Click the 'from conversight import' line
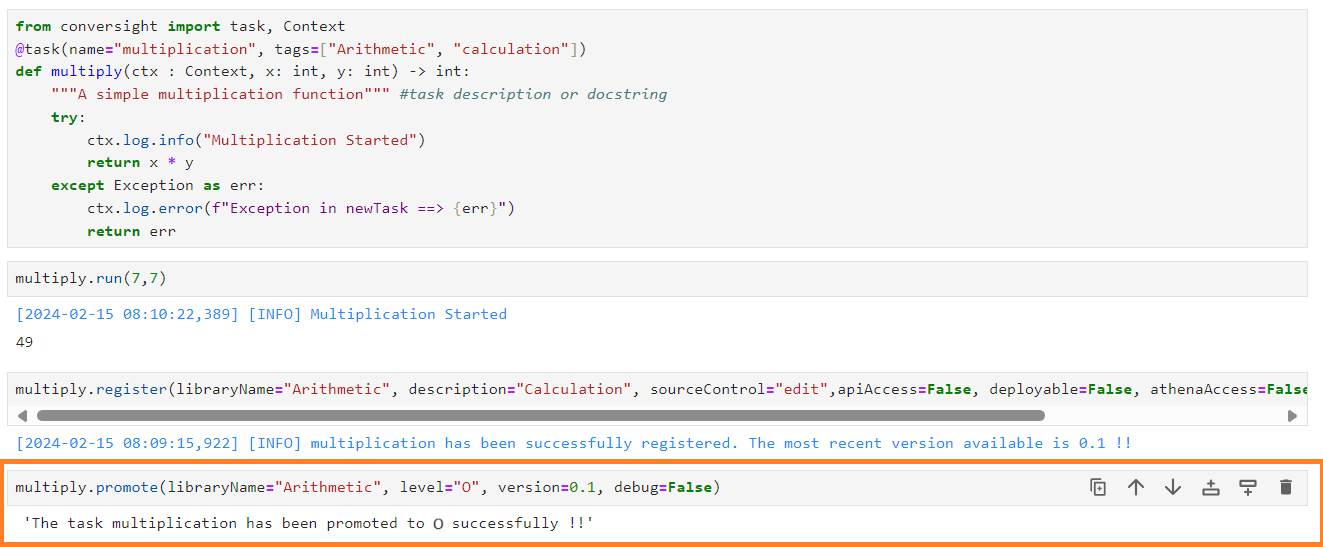Viewport: 1323px width, 547px height. (180, 26)
